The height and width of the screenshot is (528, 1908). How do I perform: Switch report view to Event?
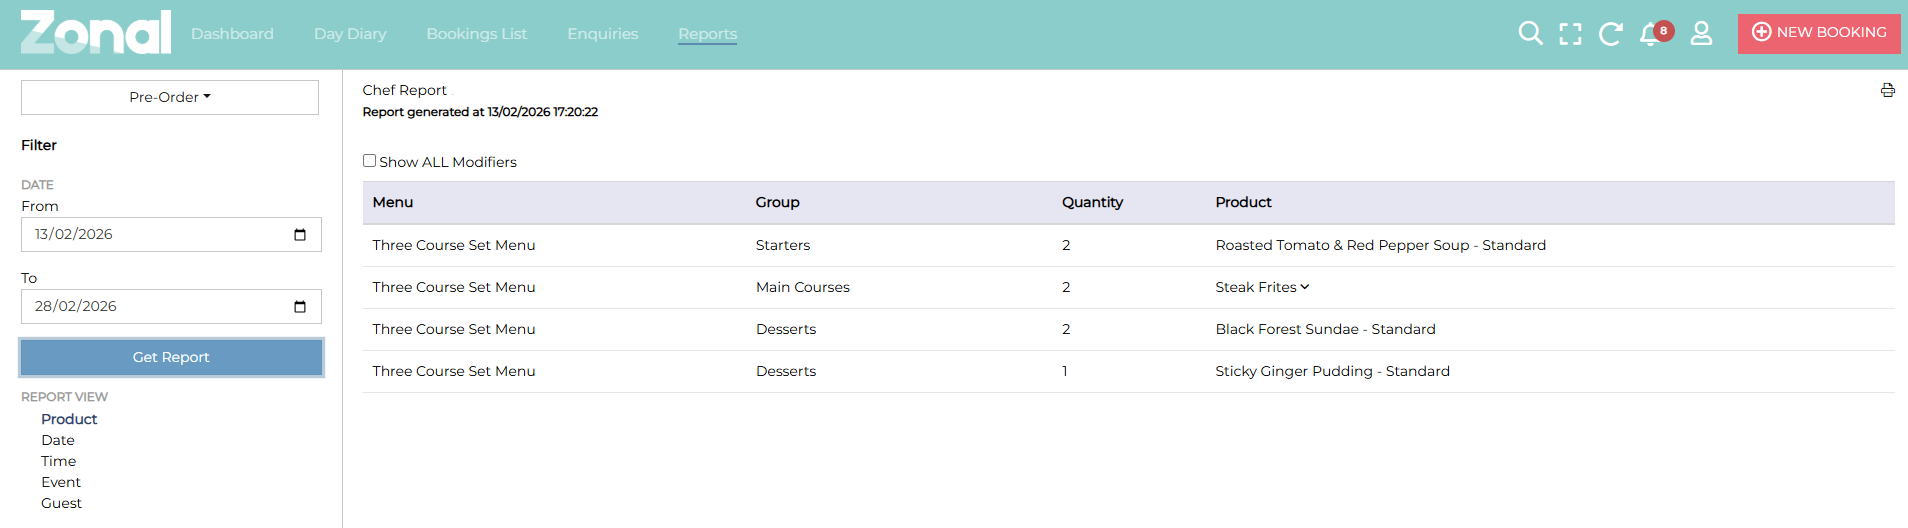[x=61, y=482]
